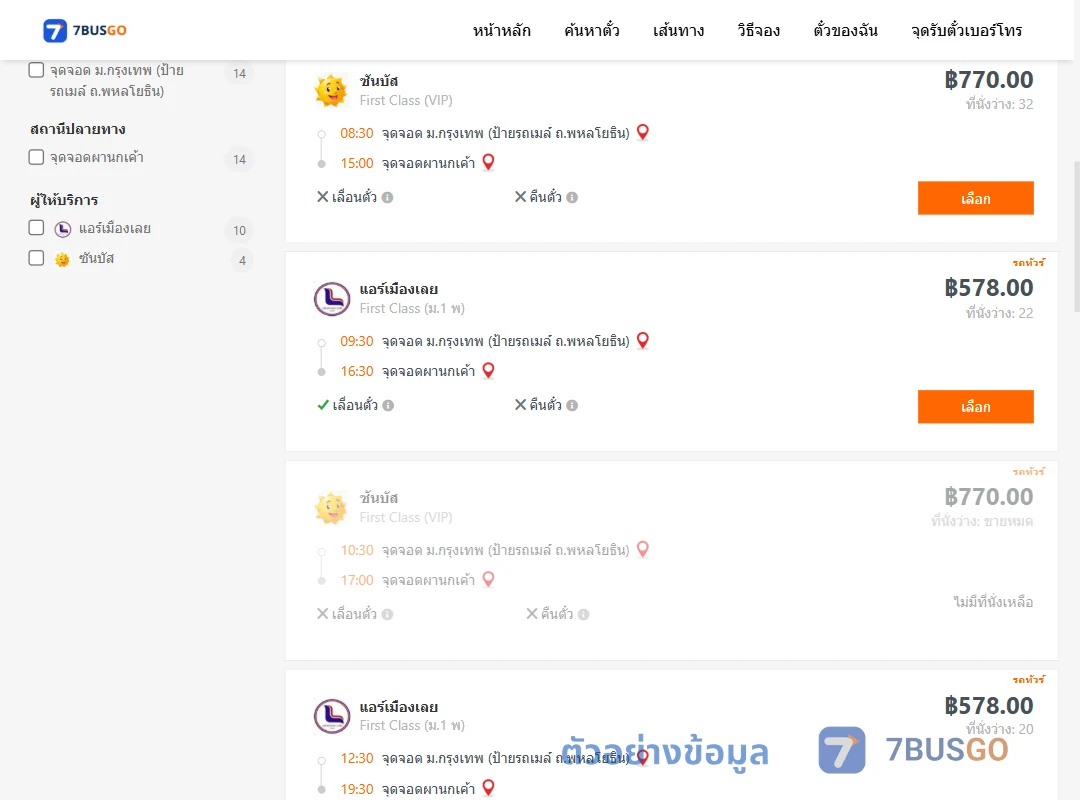Click ที่นั่งว่าง: ขายหมด text
Viewport: 1080px width, 800px height.
[982, 521]
